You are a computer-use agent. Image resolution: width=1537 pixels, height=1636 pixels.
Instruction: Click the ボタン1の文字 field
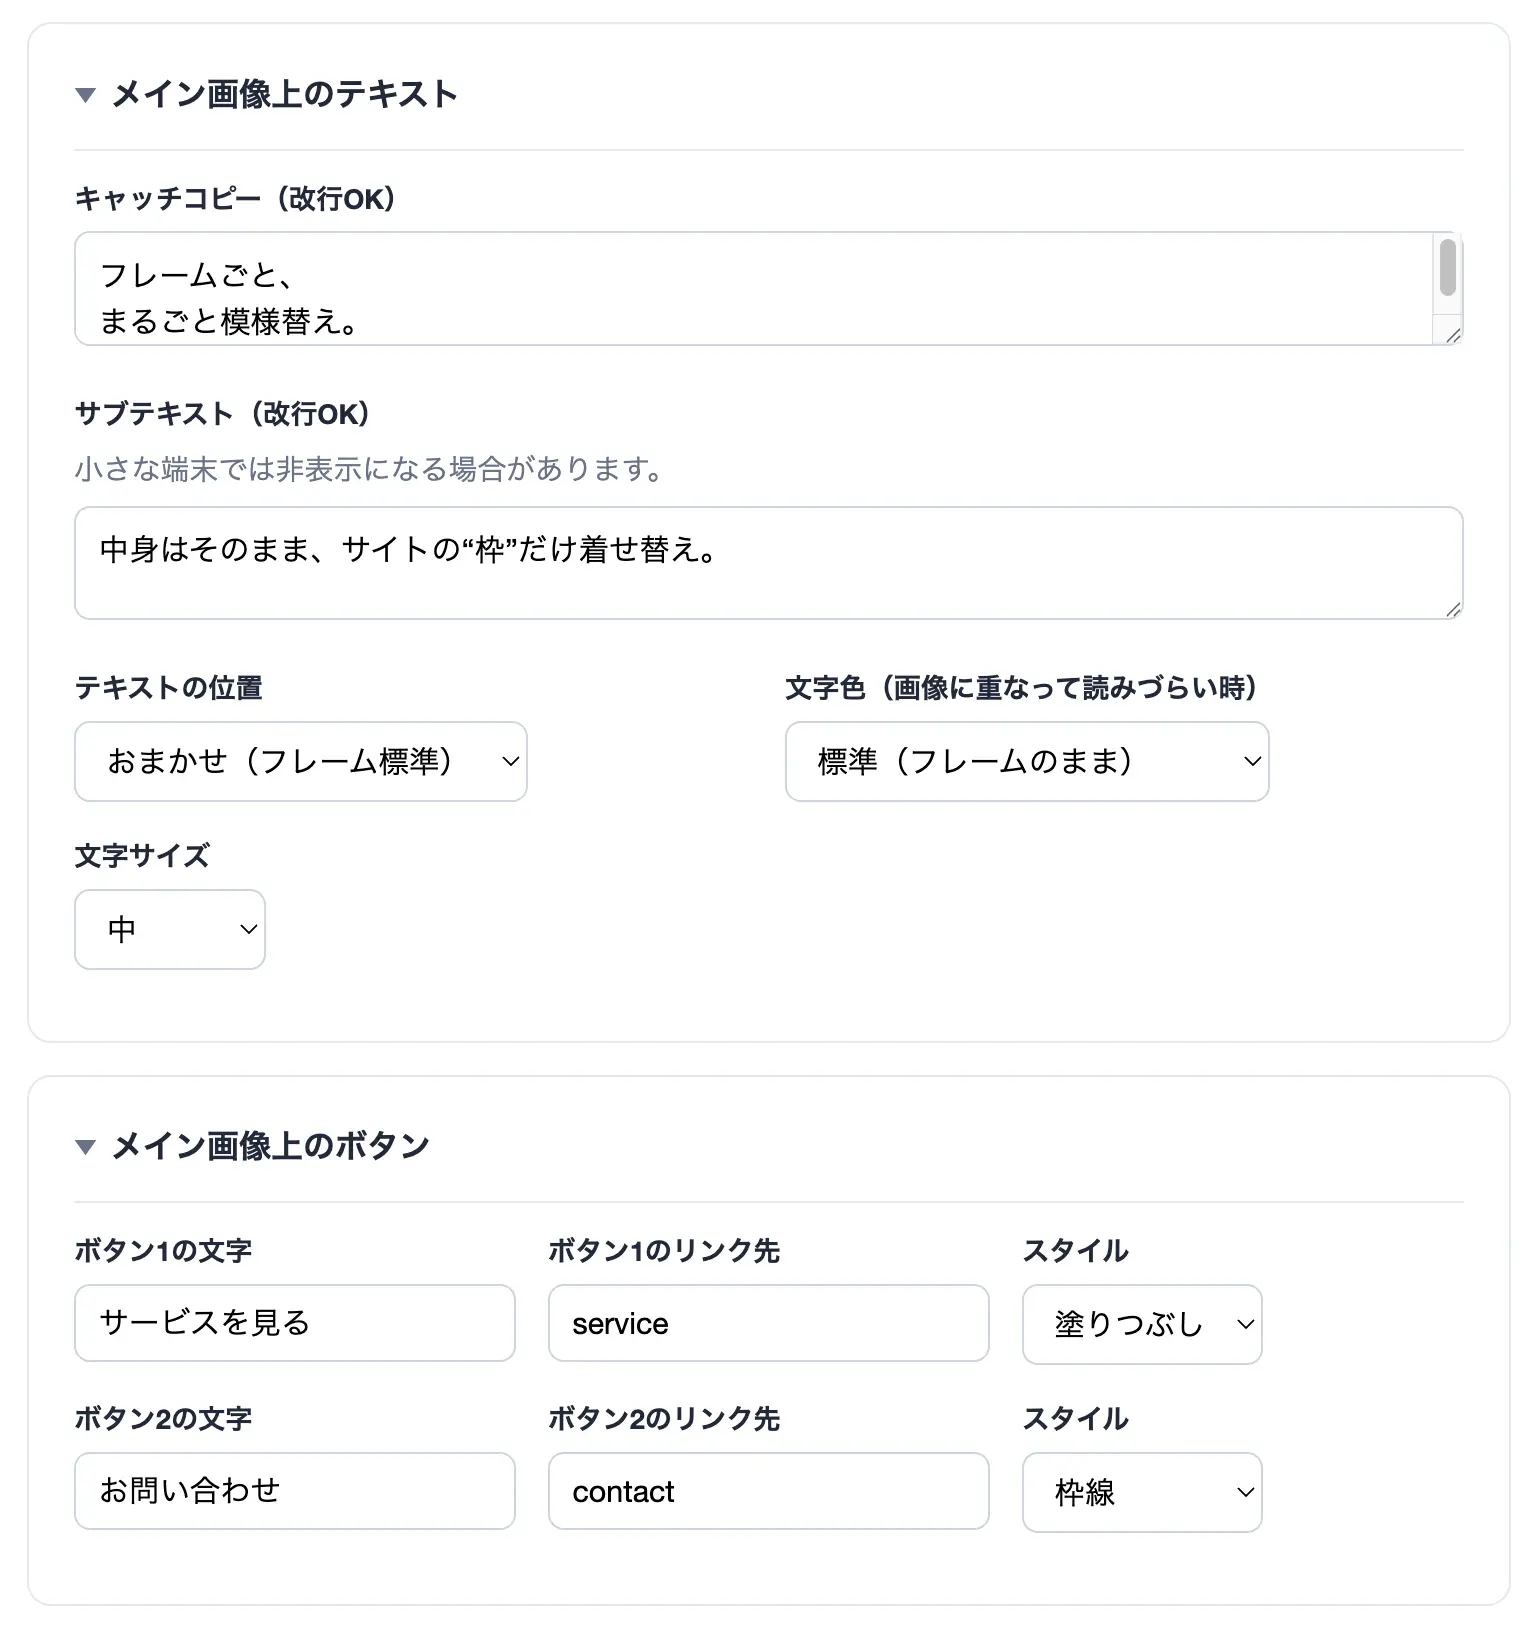coord(295,1323)
